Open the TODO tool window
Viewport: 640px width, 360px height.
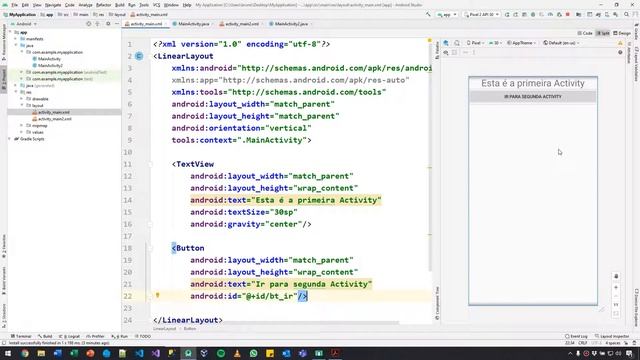pyautogui.click(x=142, y=336)
